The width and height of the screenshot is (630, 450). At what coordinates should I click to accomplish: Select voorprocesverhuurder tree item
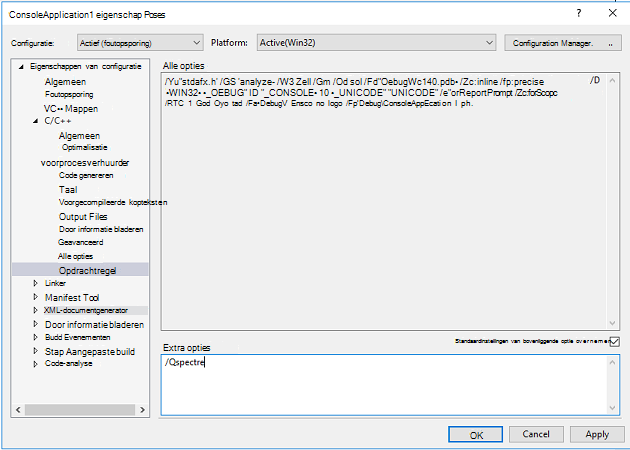pyautogui.click(x=85, y=163)
